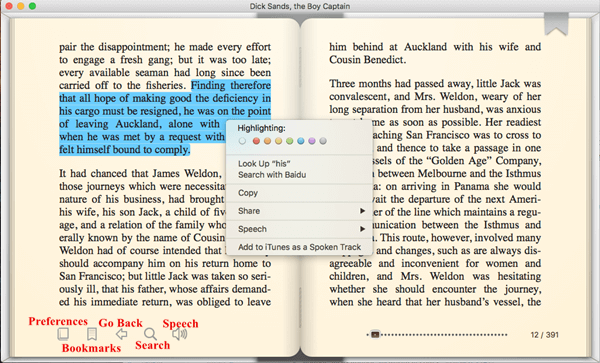Open Search with the magnifying glass icon
Image resolution: width=600 pixels, height=363 pixels.
tap(150, 334)
